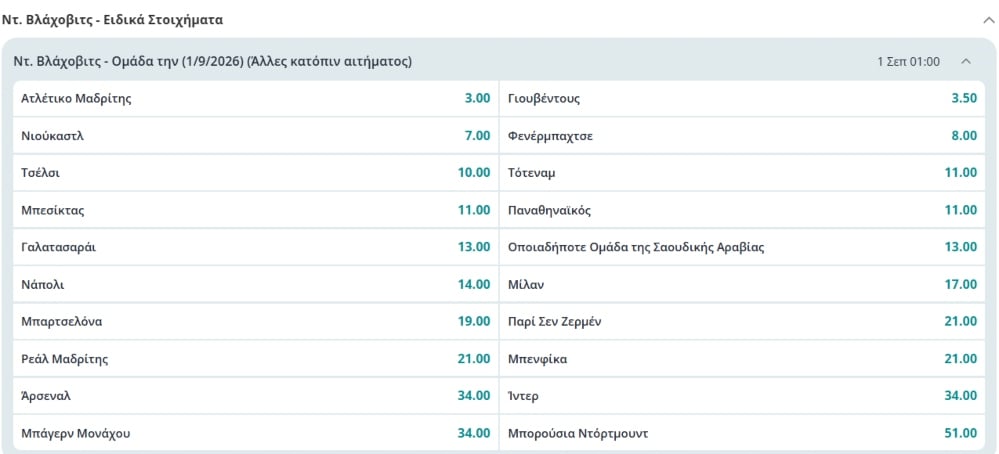Image resolution: width=999 pixels, height=454 pixels.
Task: Choose Μπορούσια Ντόρτμουντ at odds 51.00
Action: pos(742,434)
